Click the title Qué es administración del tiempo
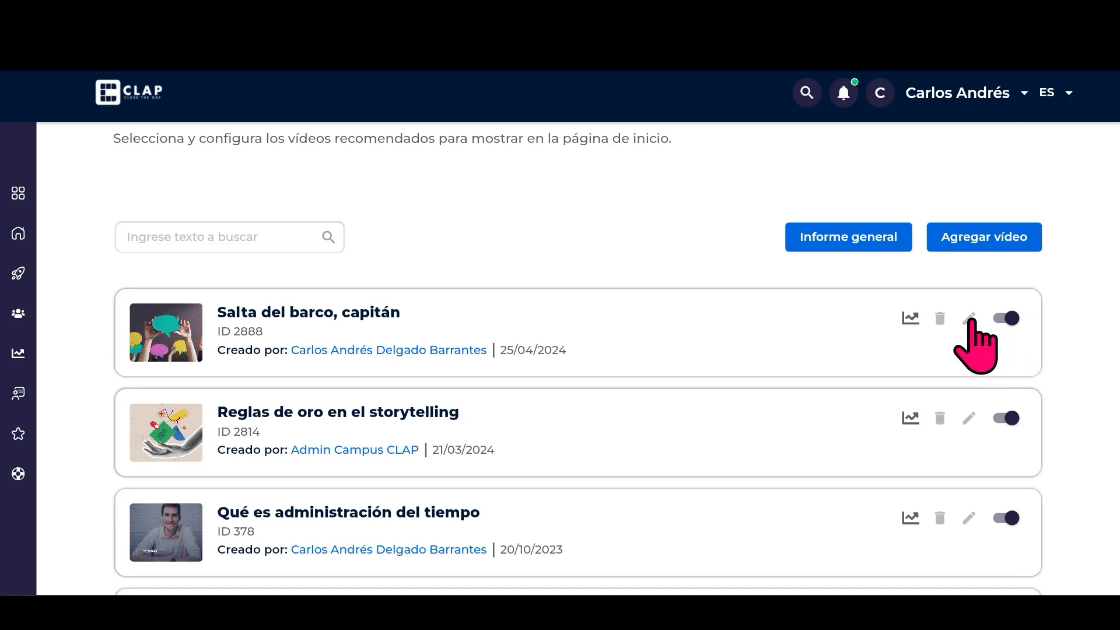 click(x=349, y=512)
